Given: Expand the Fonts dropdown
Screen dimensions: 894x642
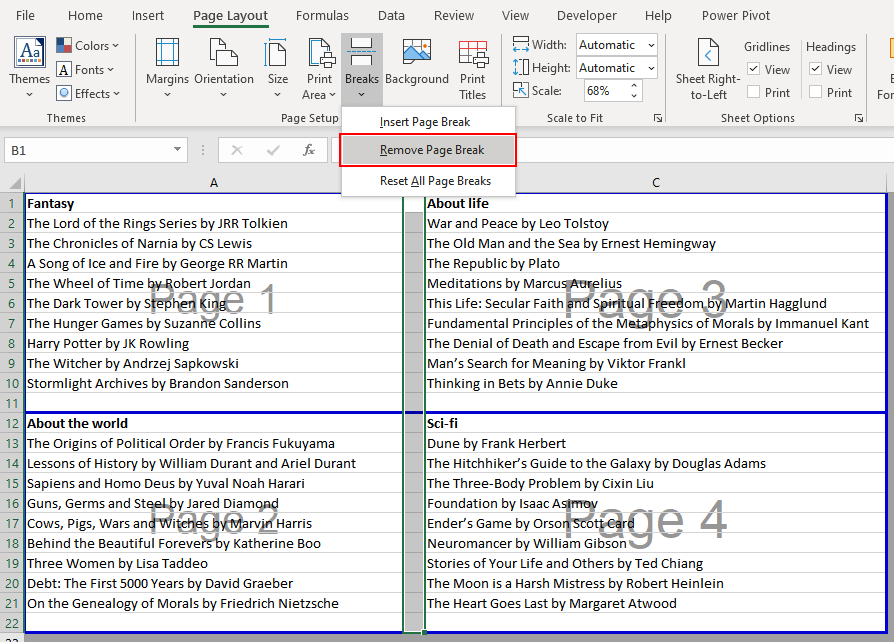Looking at the screenshot, I should pos(87,69).
